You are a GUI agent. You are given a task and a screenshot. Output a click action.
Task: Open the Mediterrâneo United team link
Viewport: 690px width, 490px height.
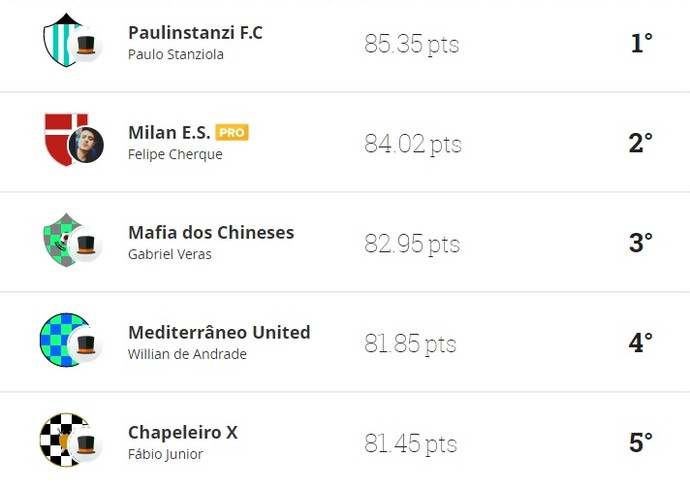[219, 332]
